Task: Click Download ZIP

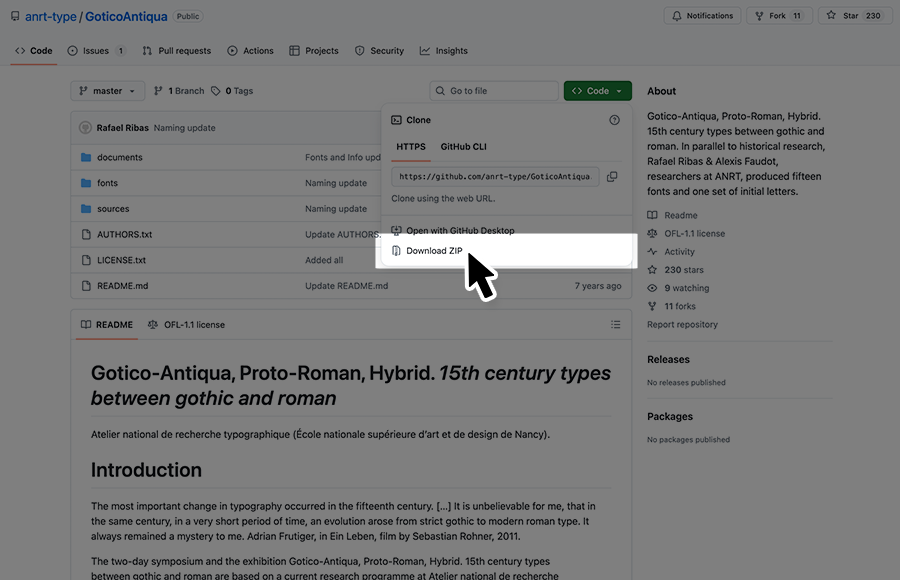Action: click(433, 251)
